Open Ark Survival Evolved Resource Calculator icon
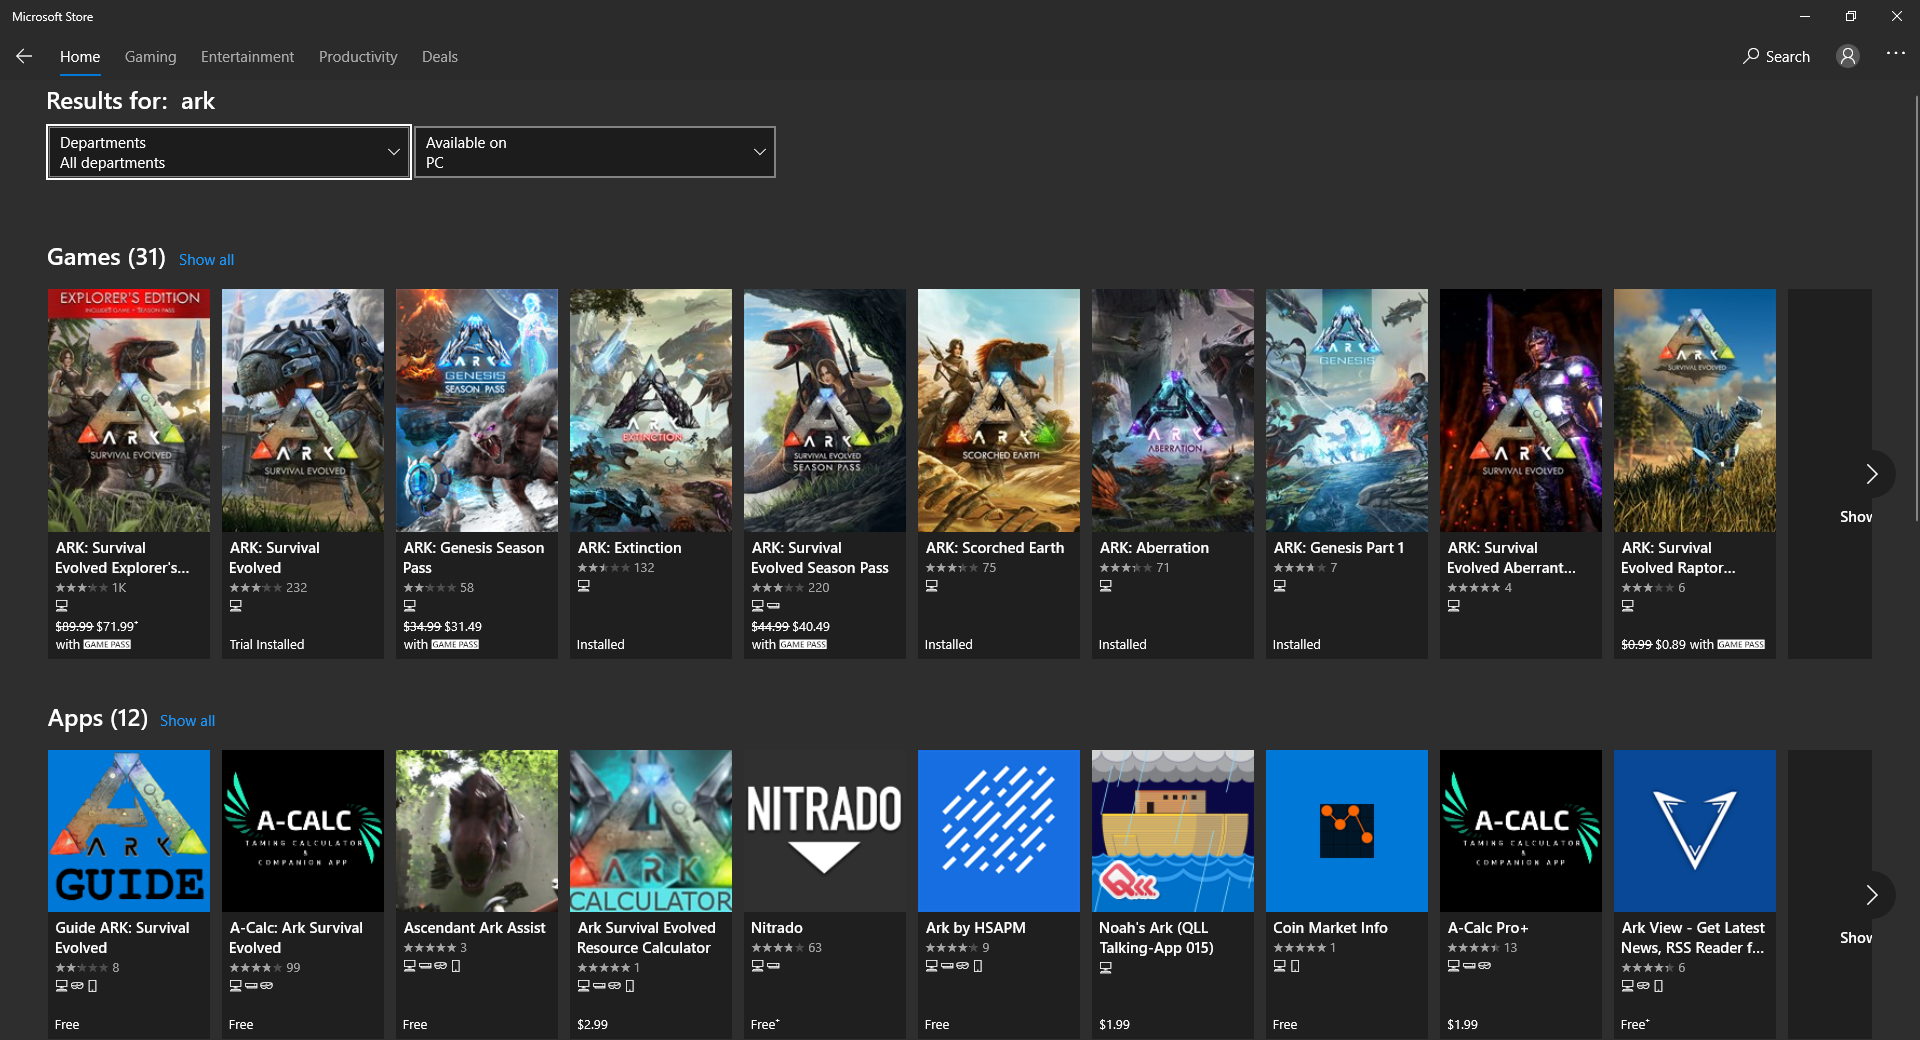 (651, 831)
